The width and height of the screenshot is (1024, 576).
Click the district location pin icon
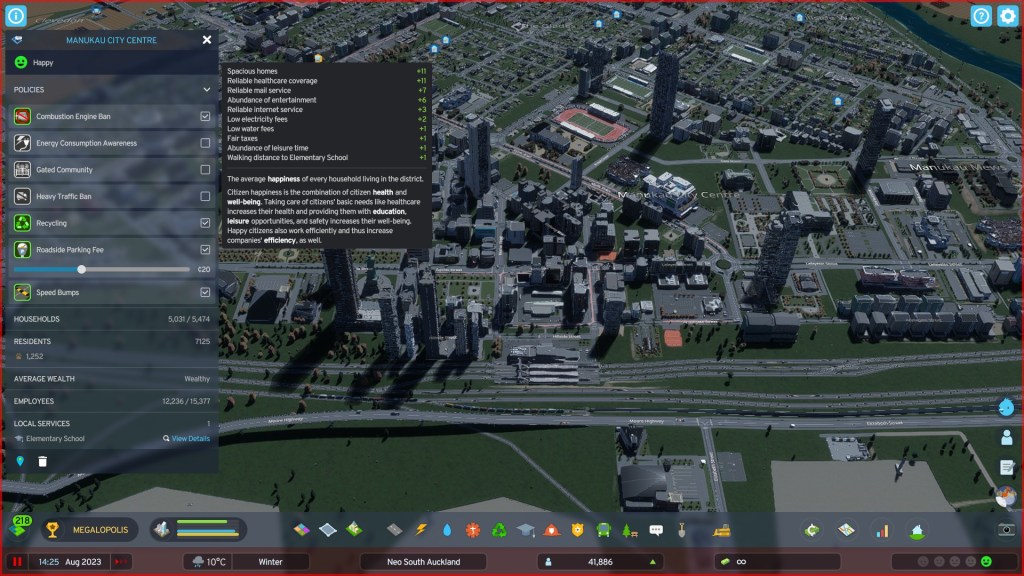pyautogui.click(x=20, y=461)
